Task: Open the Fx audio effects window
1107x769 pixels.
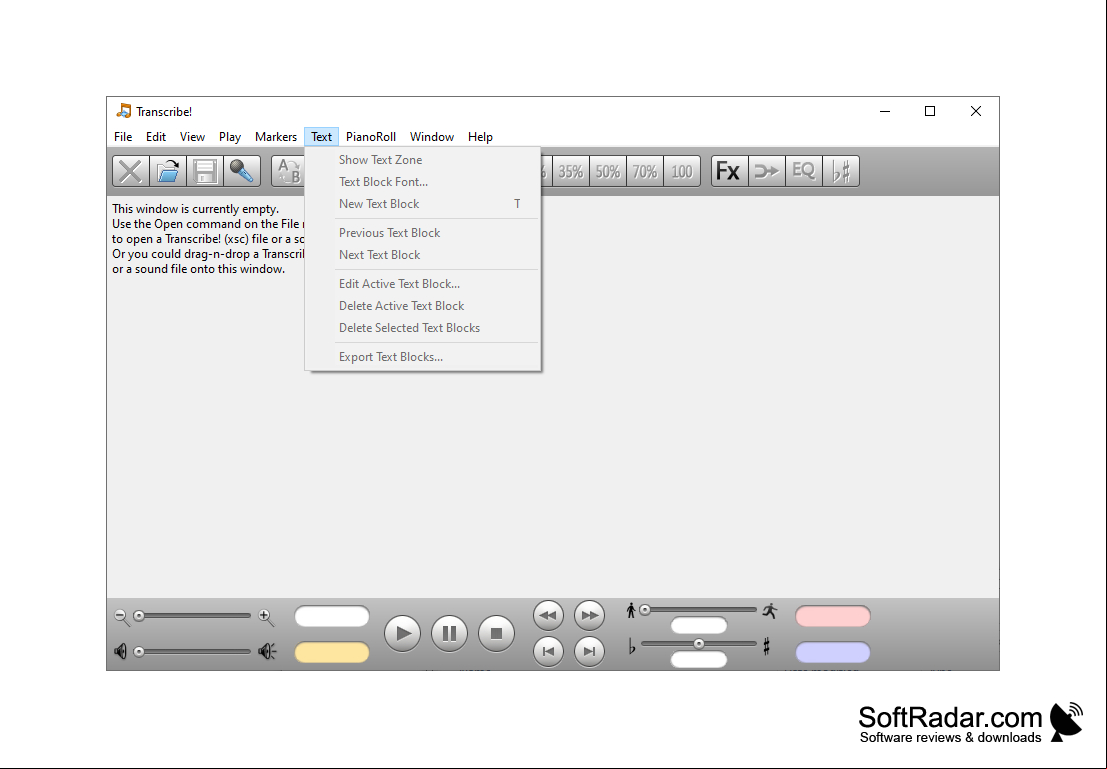Action: [729, 172]
